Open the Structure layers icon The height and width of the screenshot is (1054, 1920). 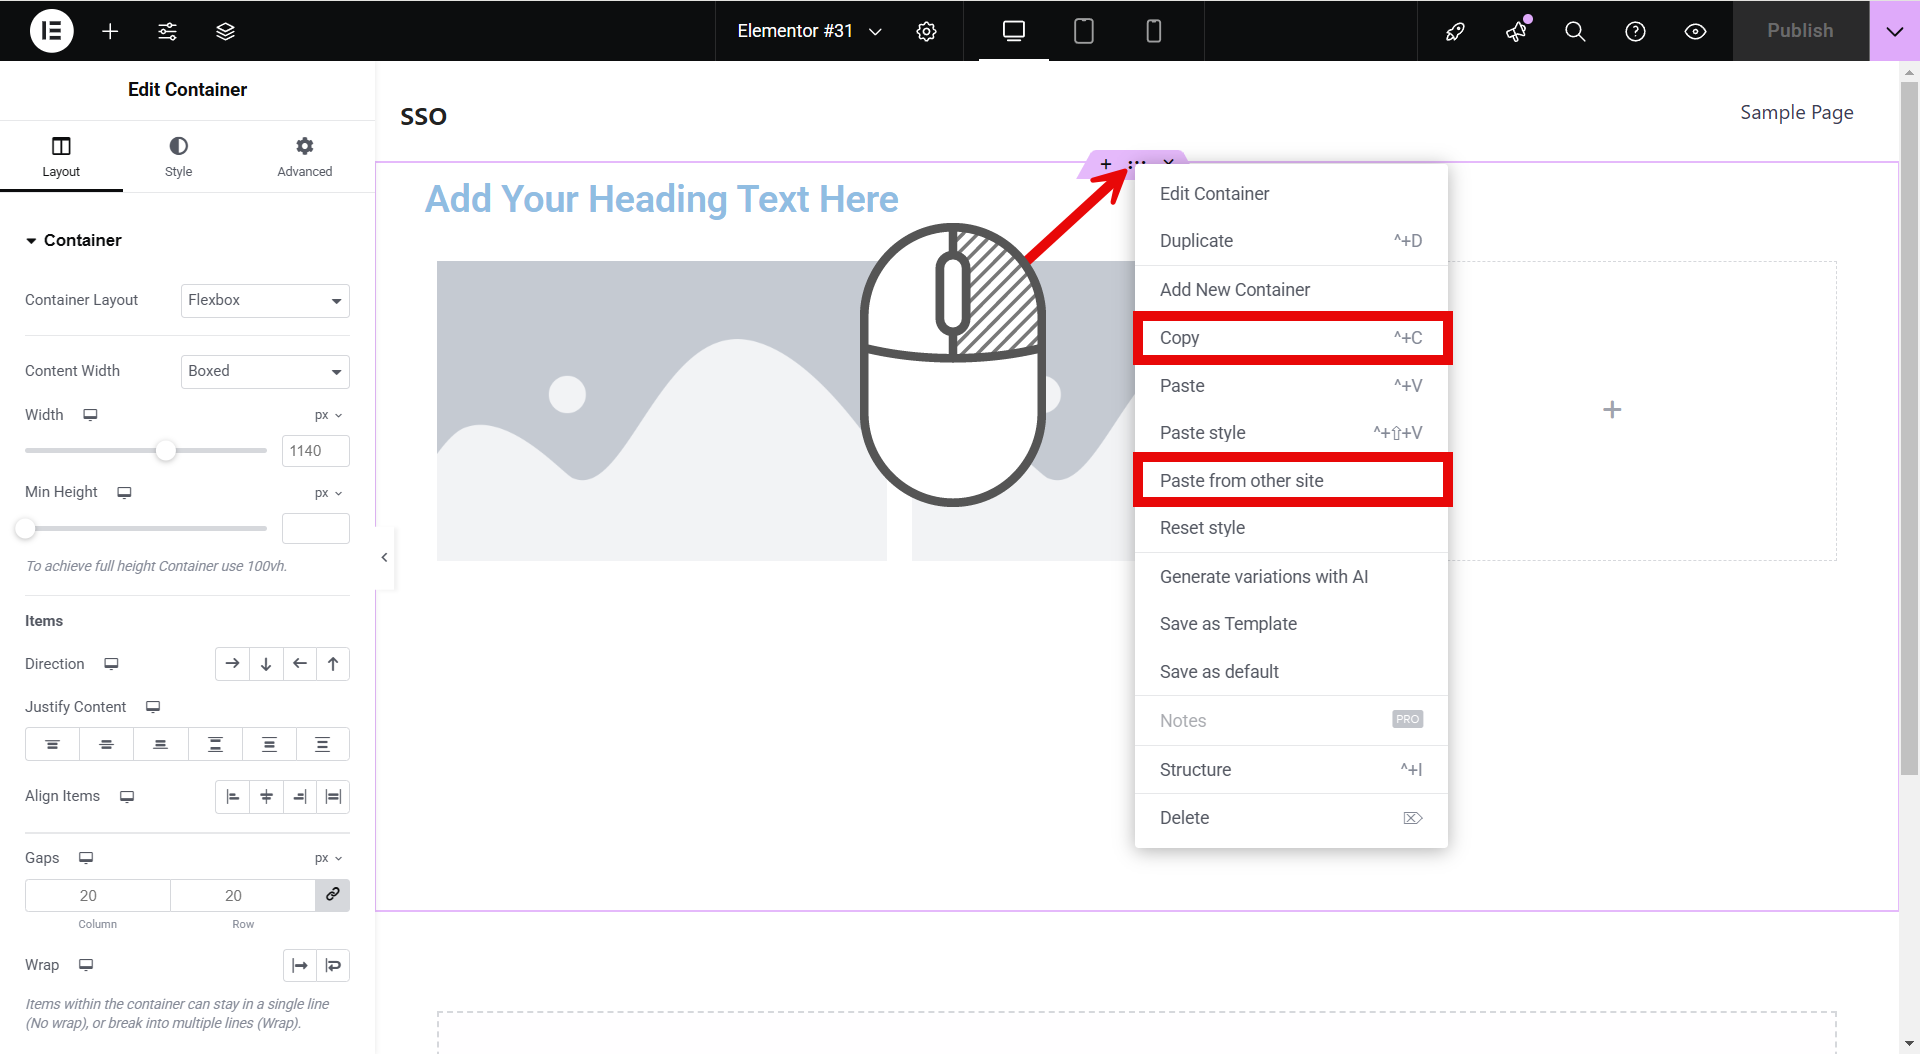coord(225,31)
